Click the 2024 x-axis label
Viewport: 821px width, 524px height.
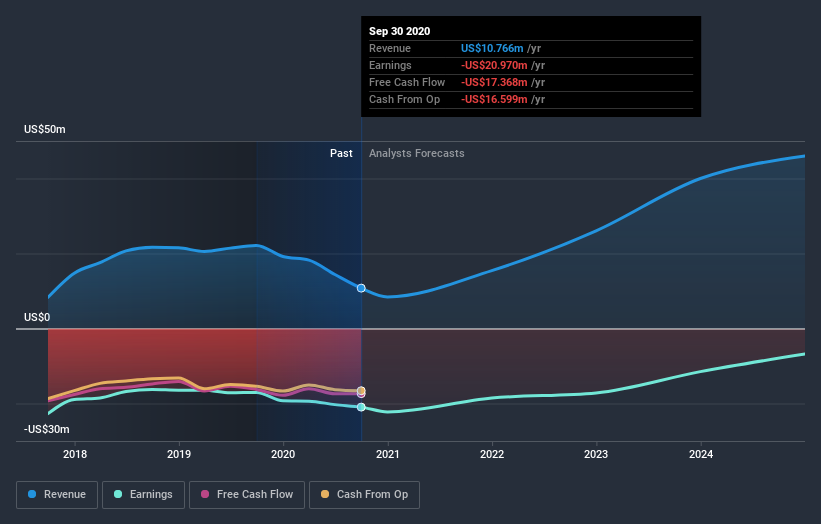tap(701, 454)
